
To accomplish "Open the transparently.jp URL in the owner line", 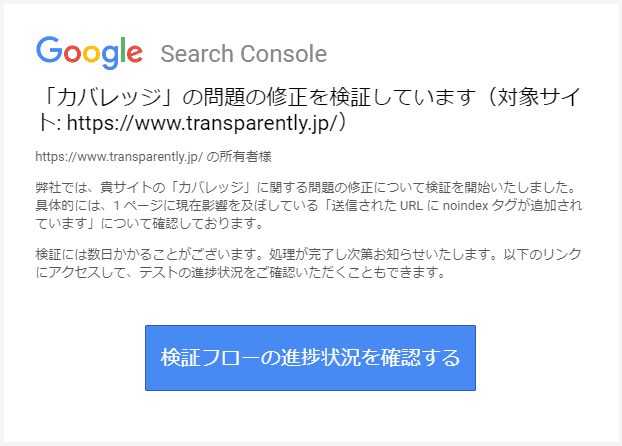I will pyautogui.click(x=119, y=157).
